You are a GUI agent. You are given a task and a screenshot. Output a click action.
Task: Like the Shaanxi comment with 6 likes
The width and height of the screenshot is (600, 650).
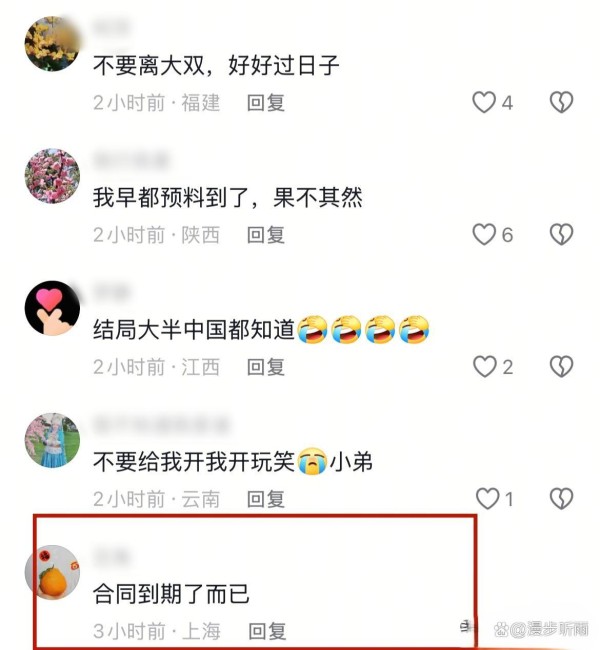click(484, 234)
